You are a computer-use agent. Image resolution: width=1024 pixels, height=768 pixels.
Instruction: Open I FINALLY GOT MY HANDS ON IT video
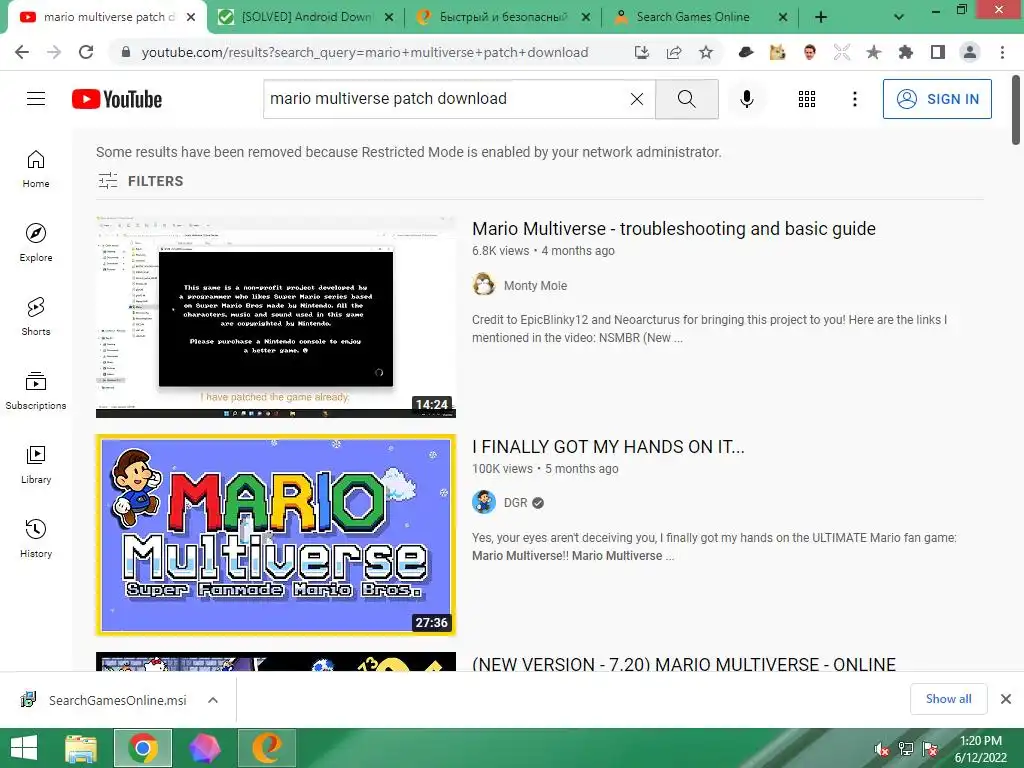pos(608,447)
